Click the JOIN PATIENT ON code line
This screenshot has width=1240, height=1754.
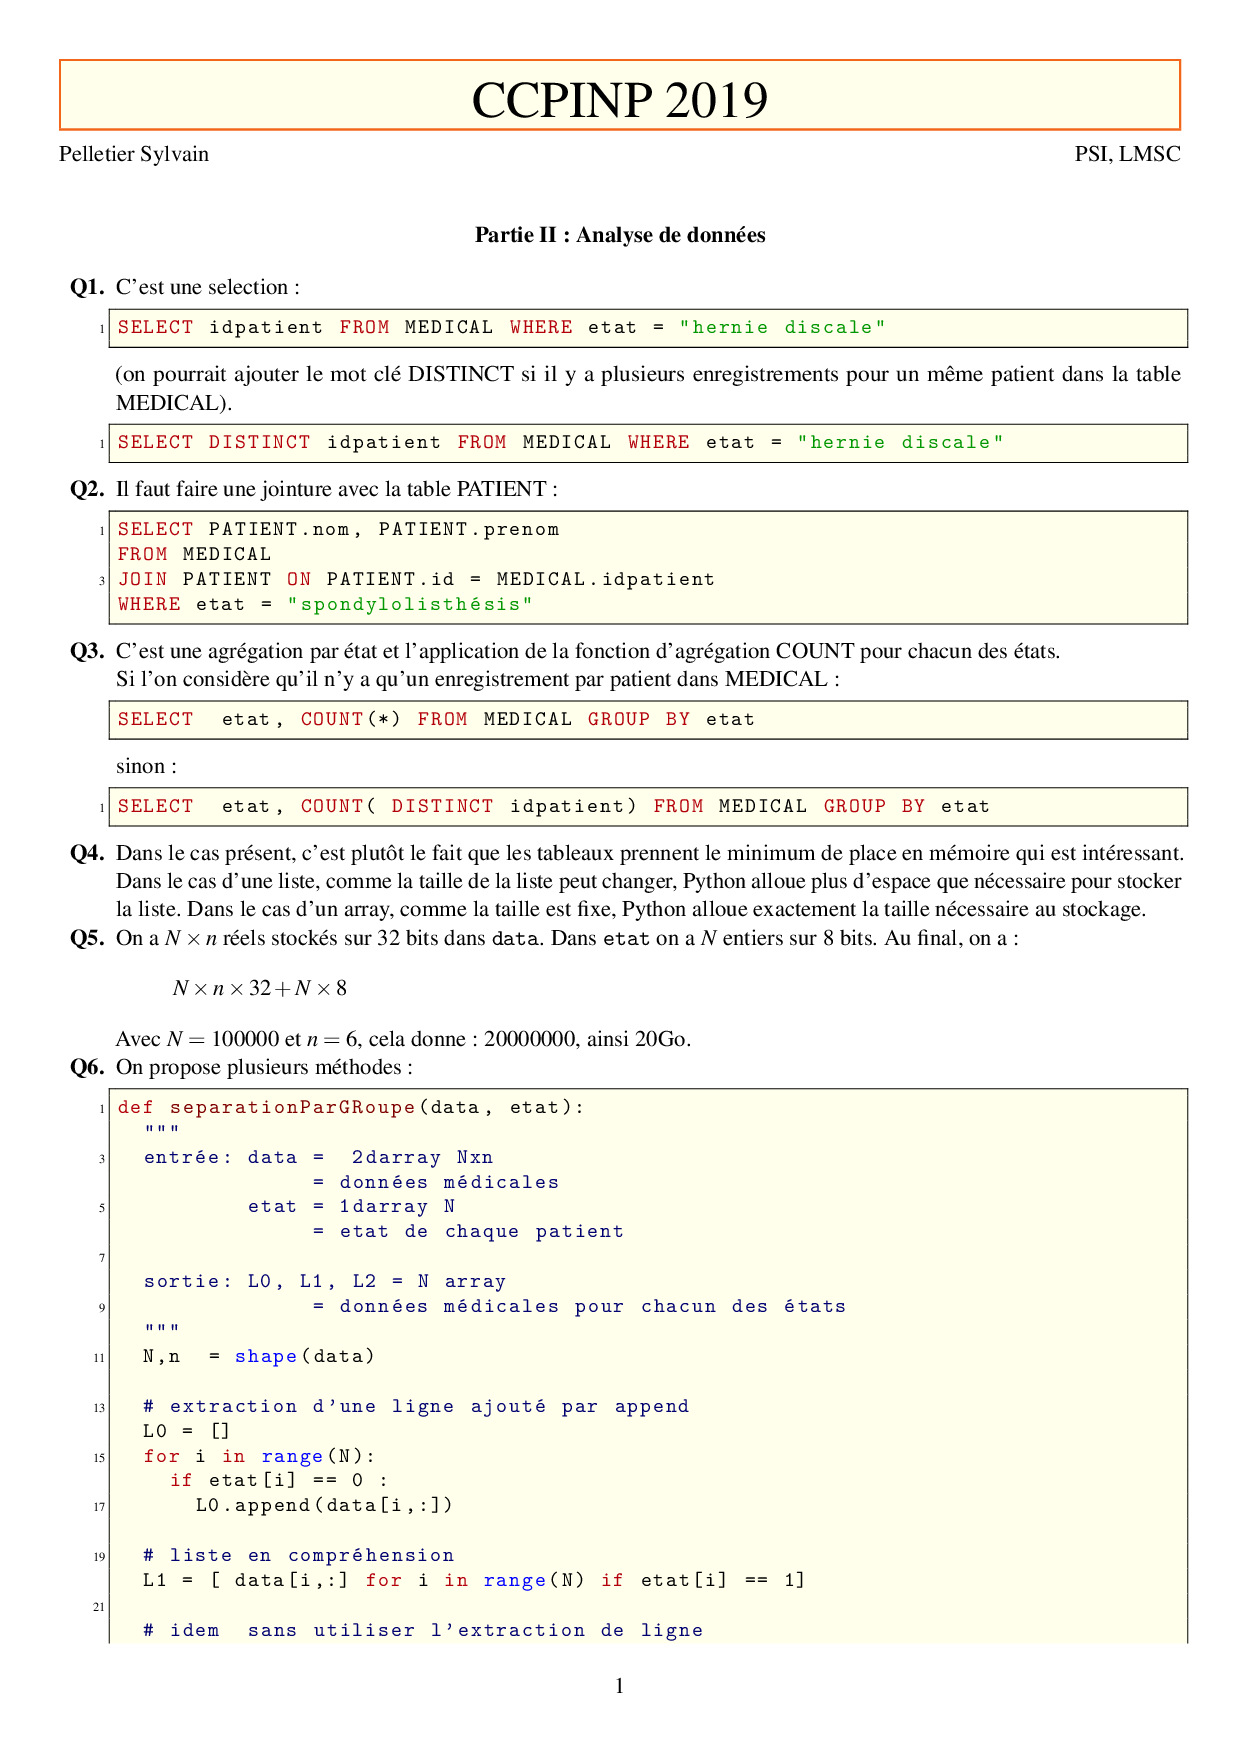416,579
